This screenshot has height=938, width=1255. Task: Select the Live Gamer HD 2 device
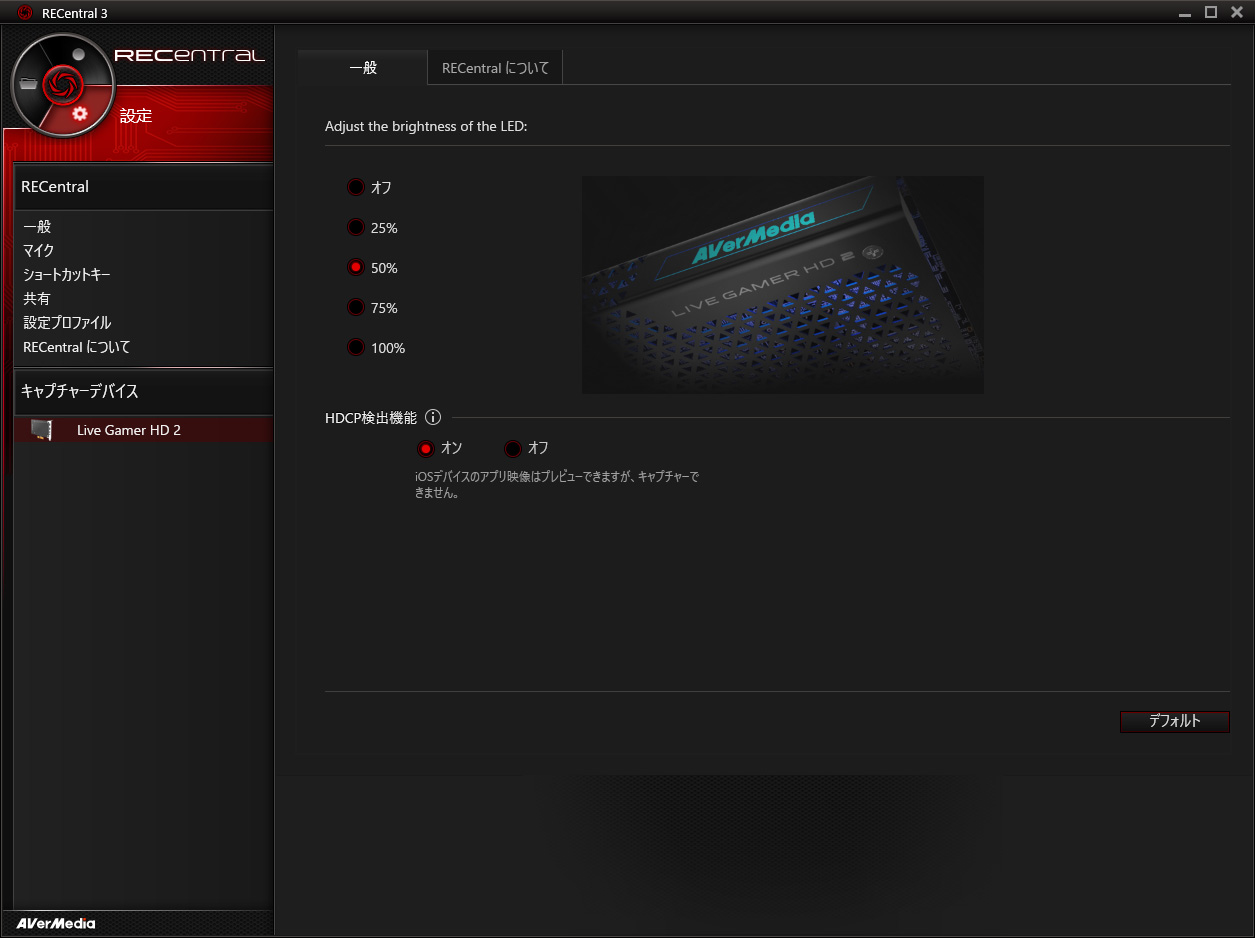[143, 430]
